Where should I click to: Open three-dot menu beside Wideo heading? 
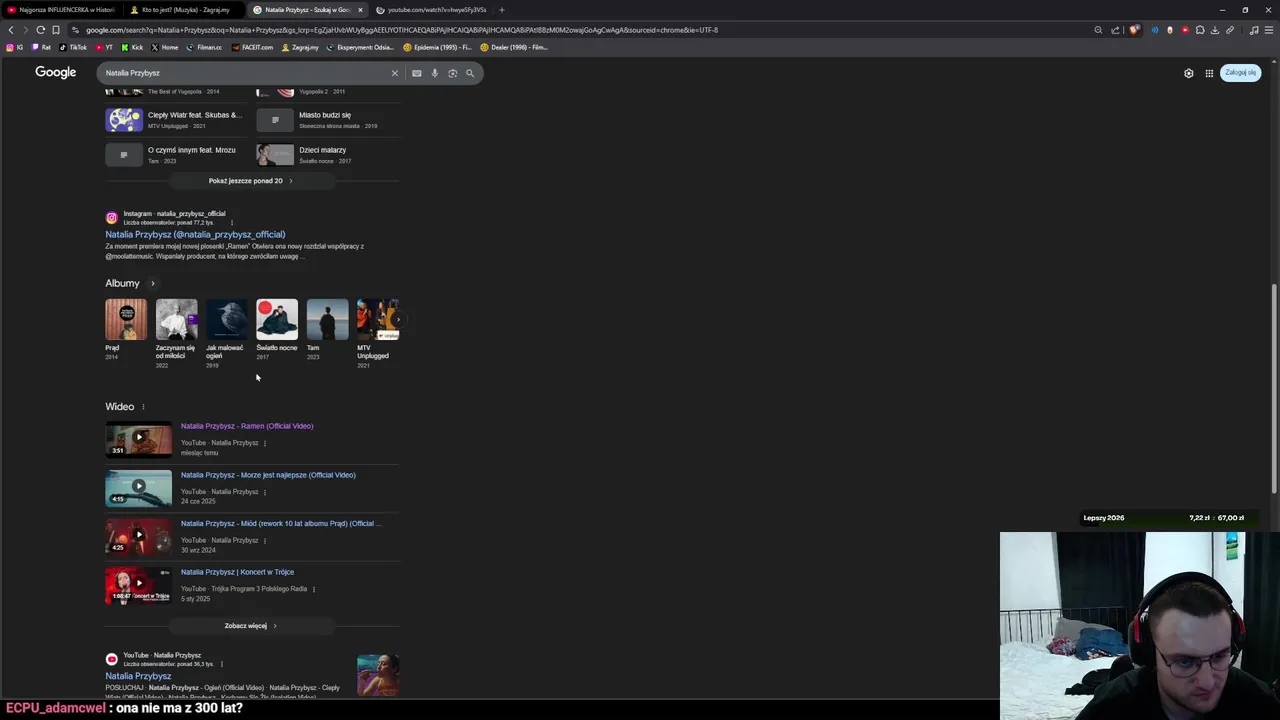[x=143, y=407]
